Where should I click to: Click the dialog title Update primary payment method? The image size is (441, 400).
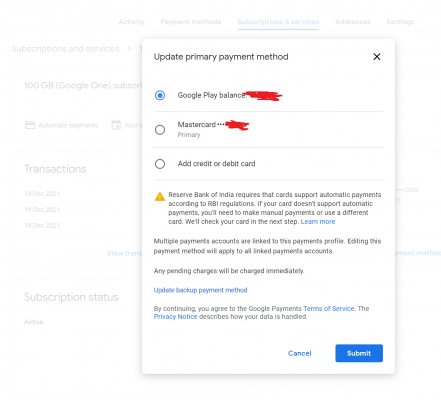tap(221, 57)
